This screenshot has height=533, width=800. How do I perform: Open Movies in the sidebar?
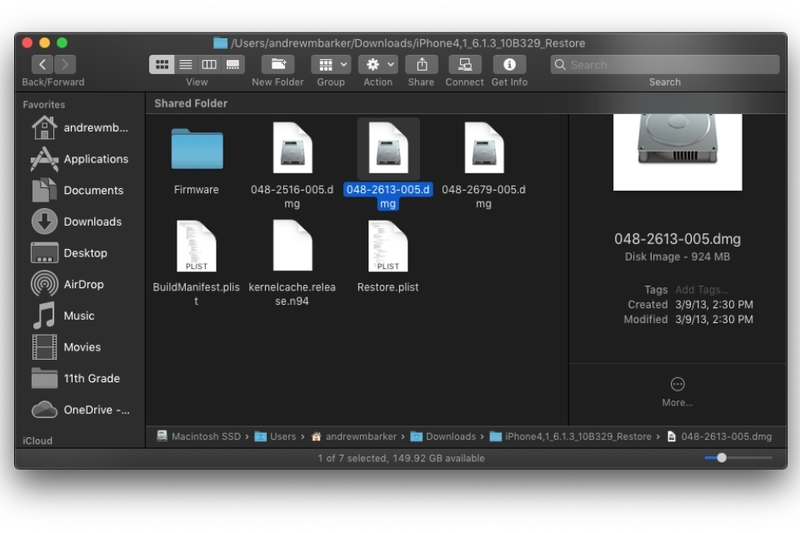pos(80,347)
